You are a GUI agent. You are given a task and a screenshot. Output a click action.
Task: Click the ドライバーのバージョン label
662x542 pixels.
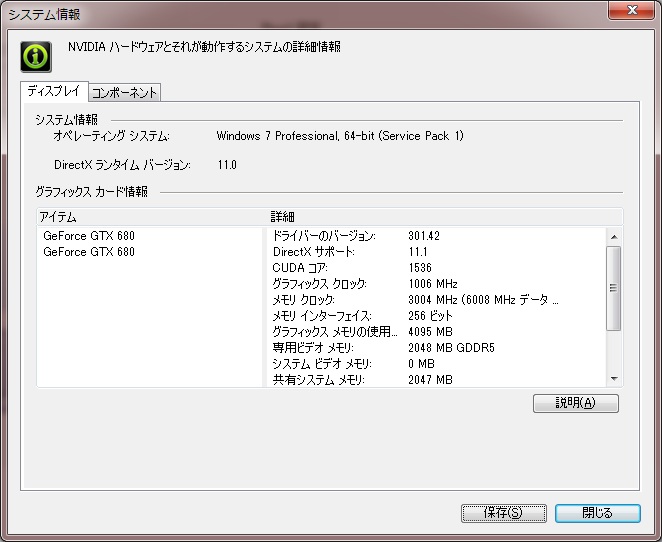pos(324,236)
